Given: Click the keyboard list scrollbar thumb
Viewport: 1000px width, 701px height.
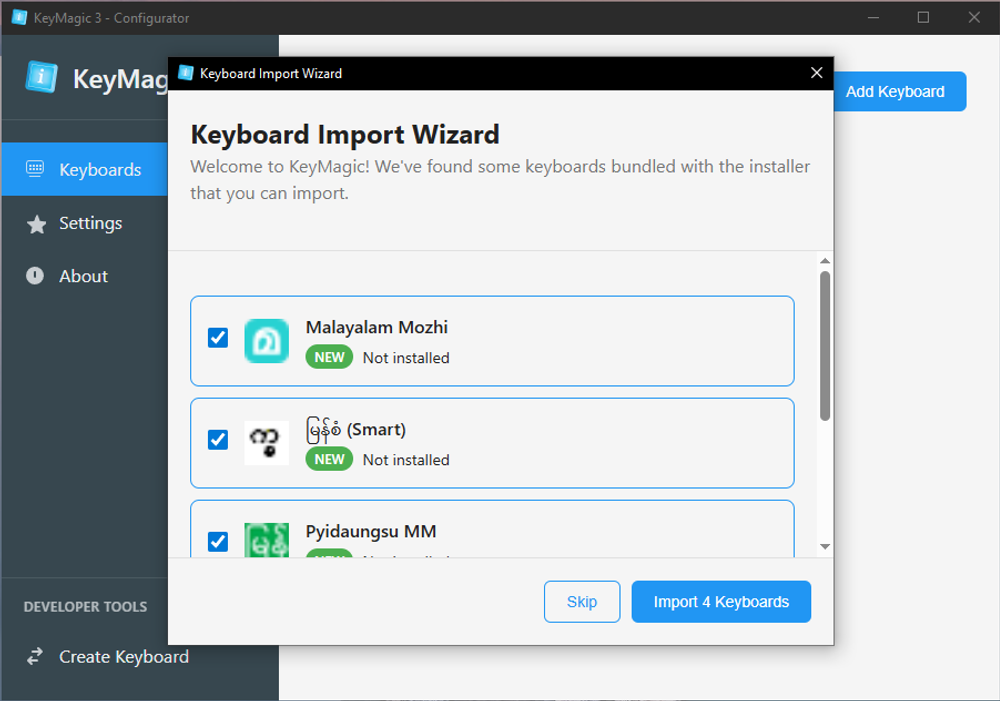Looking at the screenshot, I should coord(825,346).
